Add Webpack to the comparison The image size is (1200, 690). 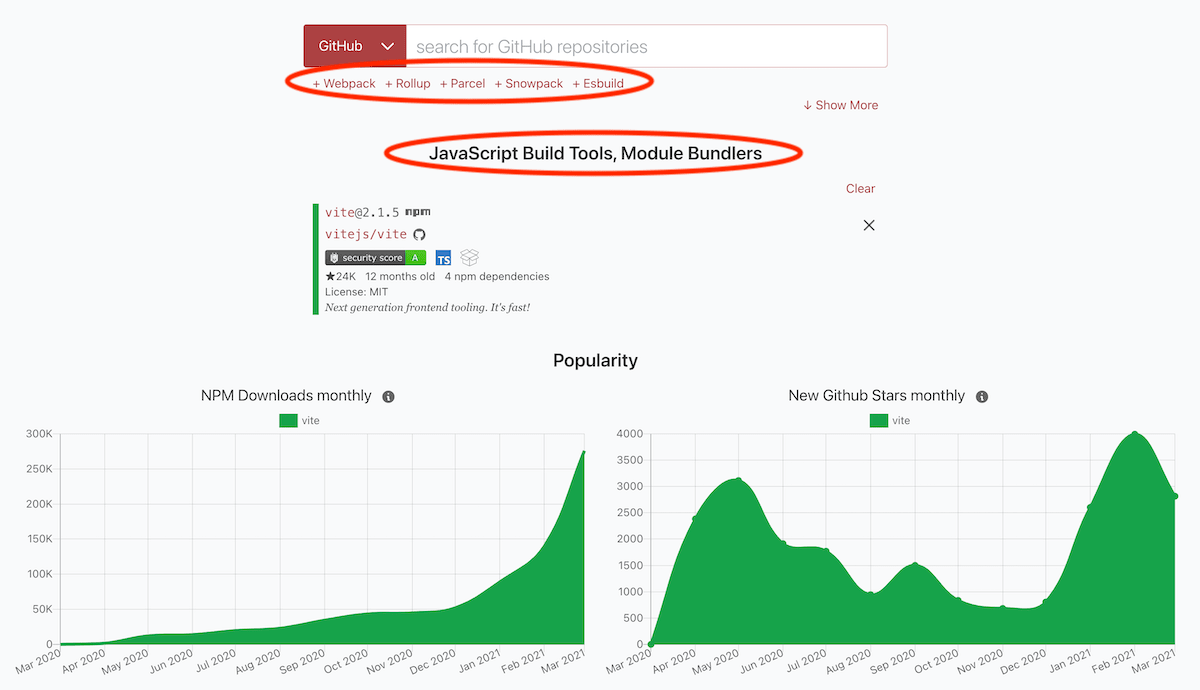344,84
